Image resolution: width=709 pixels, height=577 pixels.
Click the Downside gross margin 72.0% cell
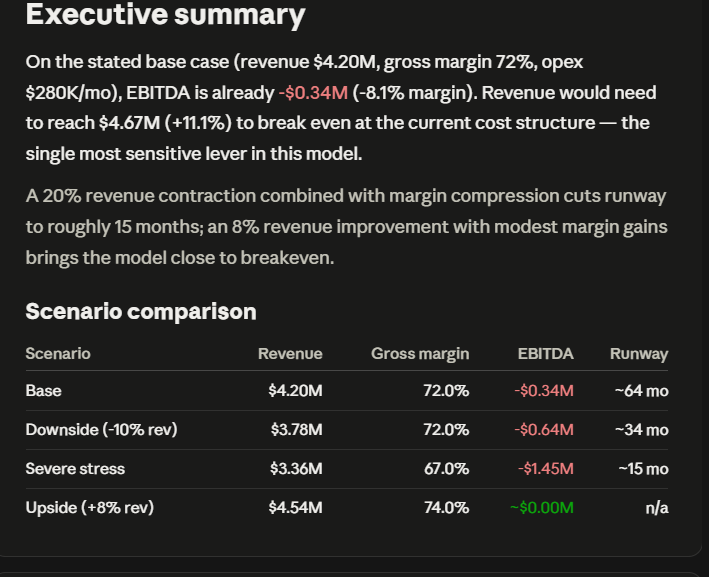[446, 430]
